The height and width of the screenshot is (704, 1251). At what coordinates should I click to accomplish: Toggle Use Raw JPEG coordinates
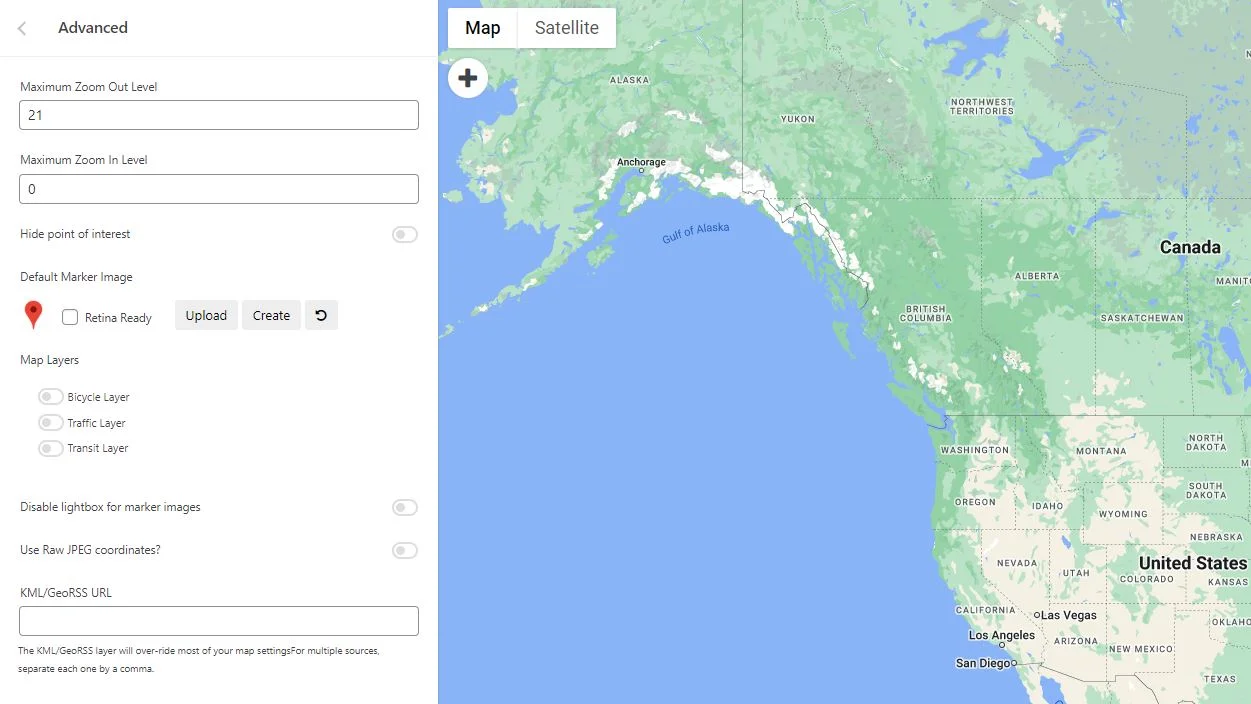click(404, 550)
